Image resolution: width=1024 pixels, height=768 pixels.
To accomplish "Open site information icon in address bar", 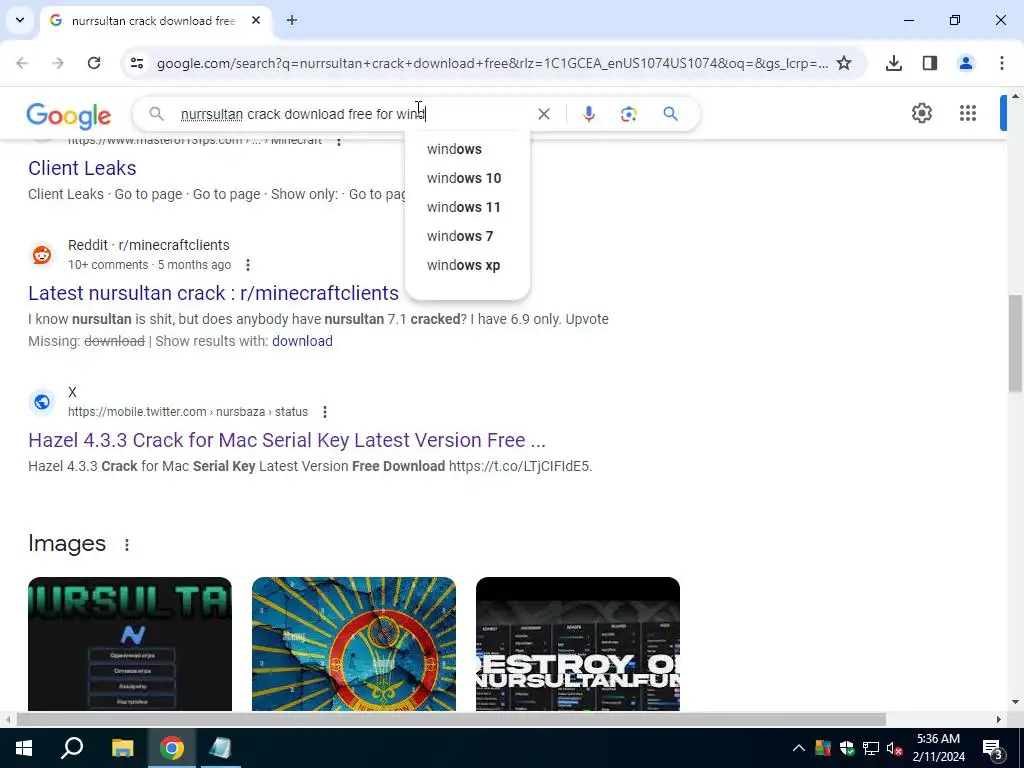I will (x=136, y=63).
